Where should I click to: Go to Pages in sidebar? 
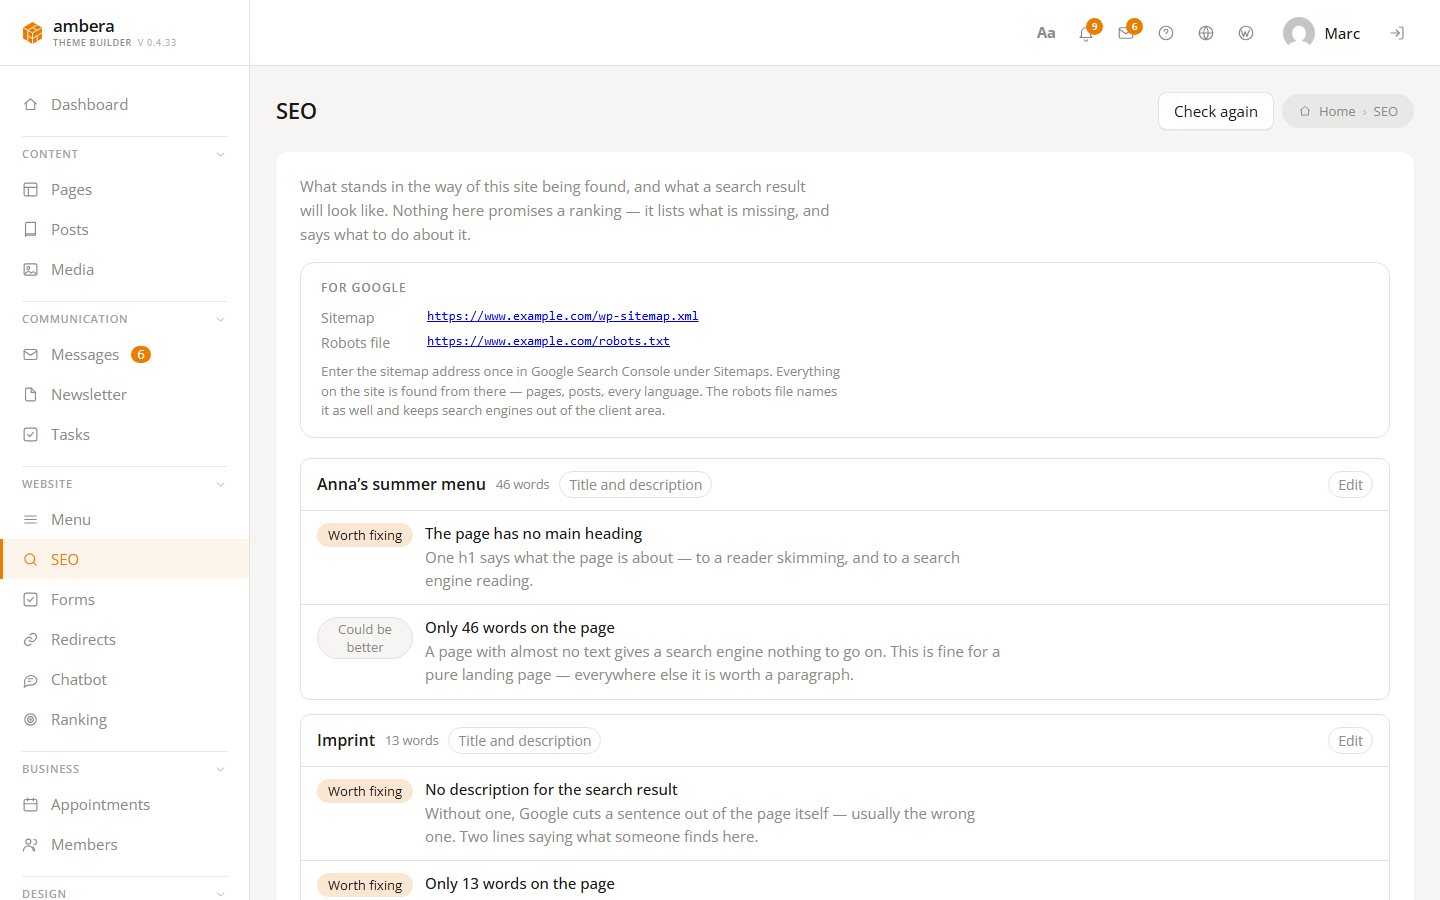pyautogui.click(x=125, y=189)
